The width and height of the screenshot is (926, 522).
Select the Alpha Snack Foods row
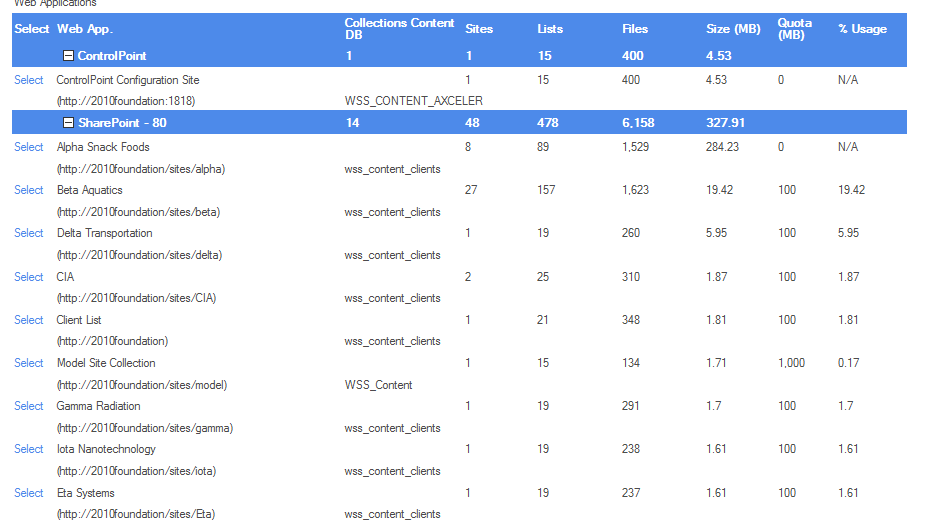click(x=29, y=147)
